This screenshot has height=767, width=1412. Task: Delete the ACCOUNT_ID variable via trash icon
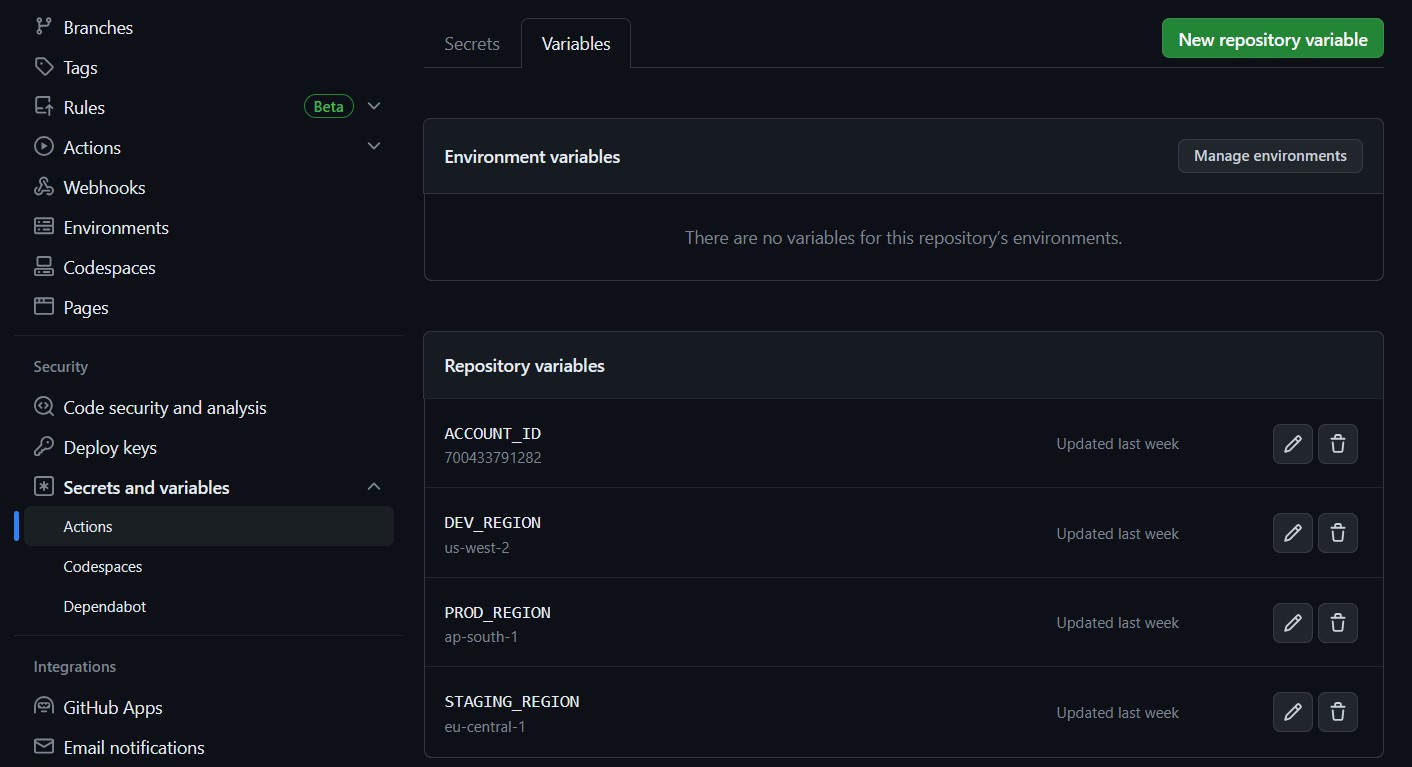coord(1337,444)
